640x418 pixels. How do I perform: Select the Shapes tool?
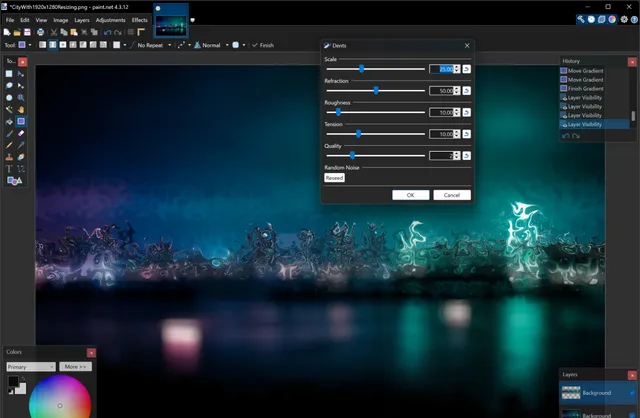(14, 180)
